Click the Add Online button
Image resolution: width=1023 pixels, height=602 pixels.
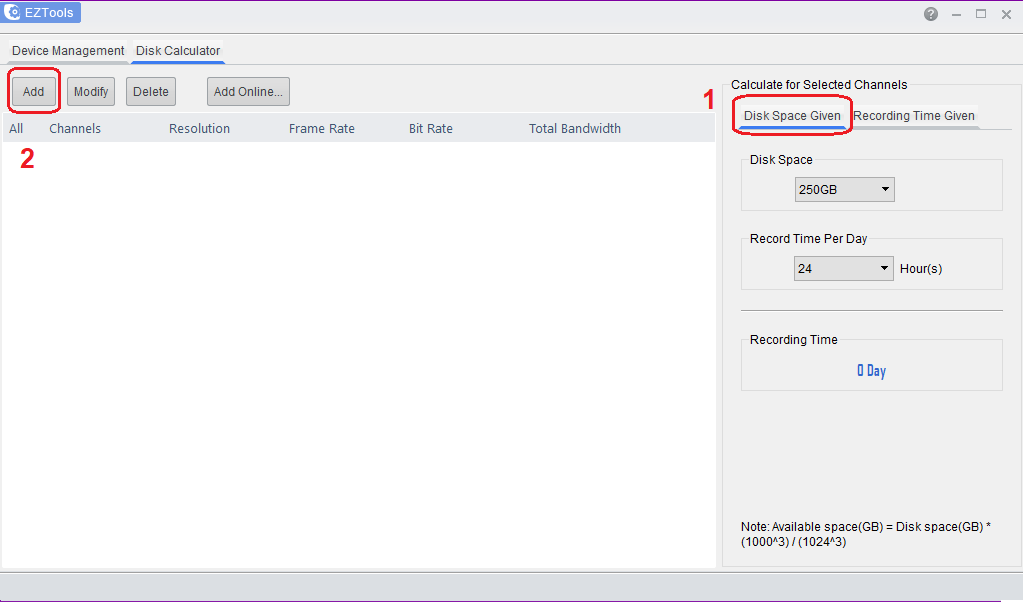247,91
